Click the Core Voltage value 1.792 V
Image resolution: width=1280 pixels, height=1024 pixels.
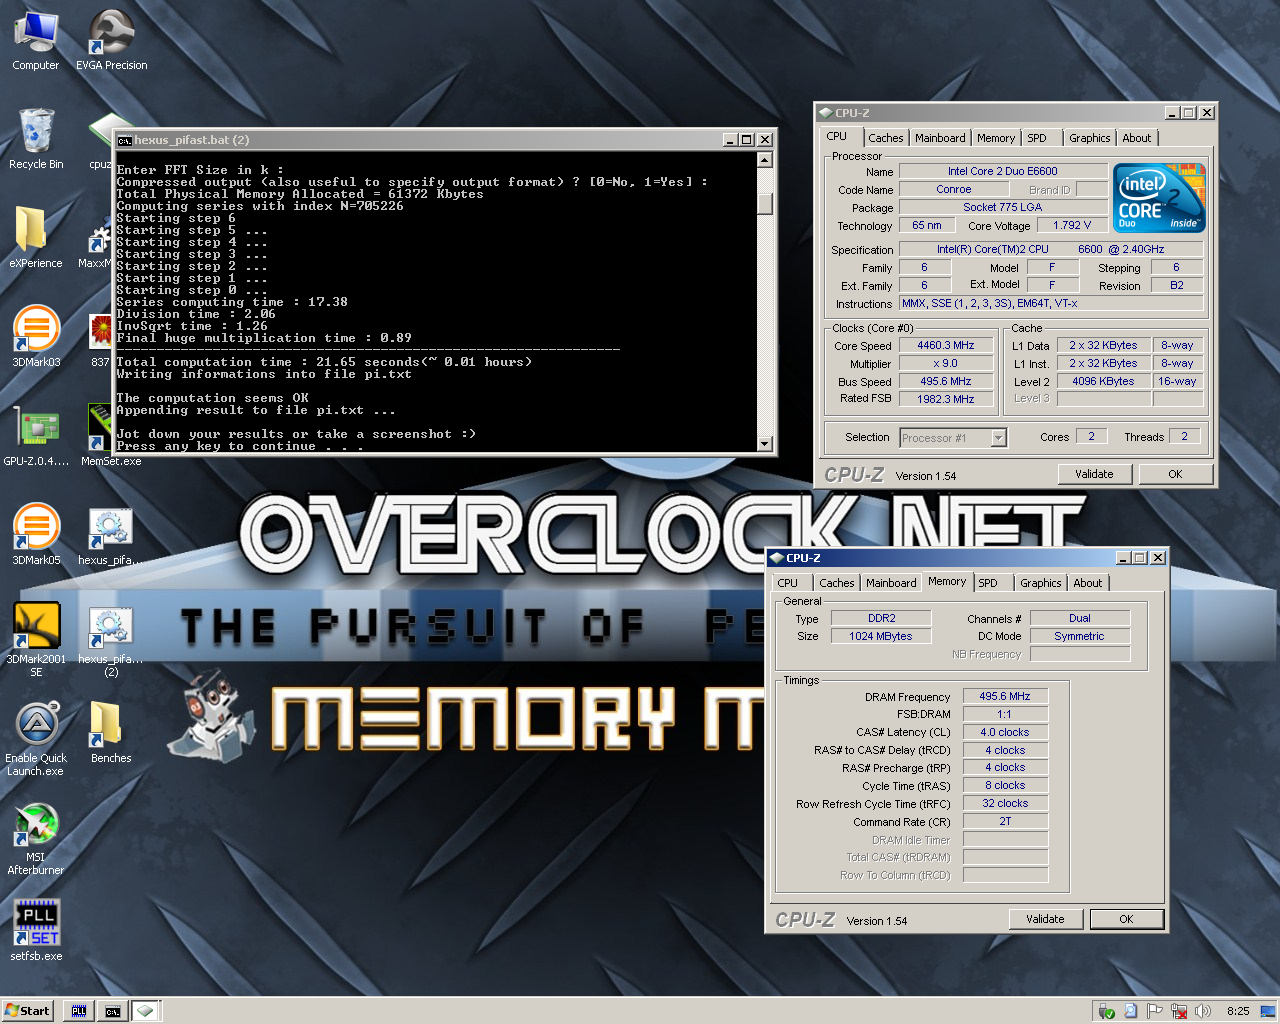click(1071, 225)
